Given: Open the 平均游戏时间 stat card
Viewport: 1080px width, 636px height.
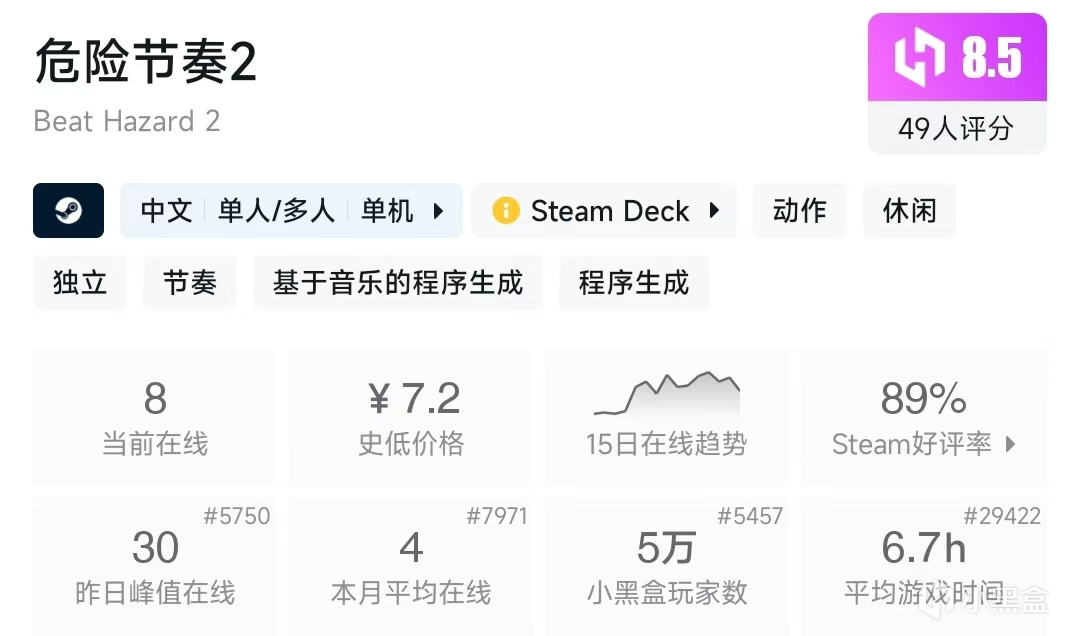Looking at the screenshot, I should pyautogui.click(x=923, y=566).
